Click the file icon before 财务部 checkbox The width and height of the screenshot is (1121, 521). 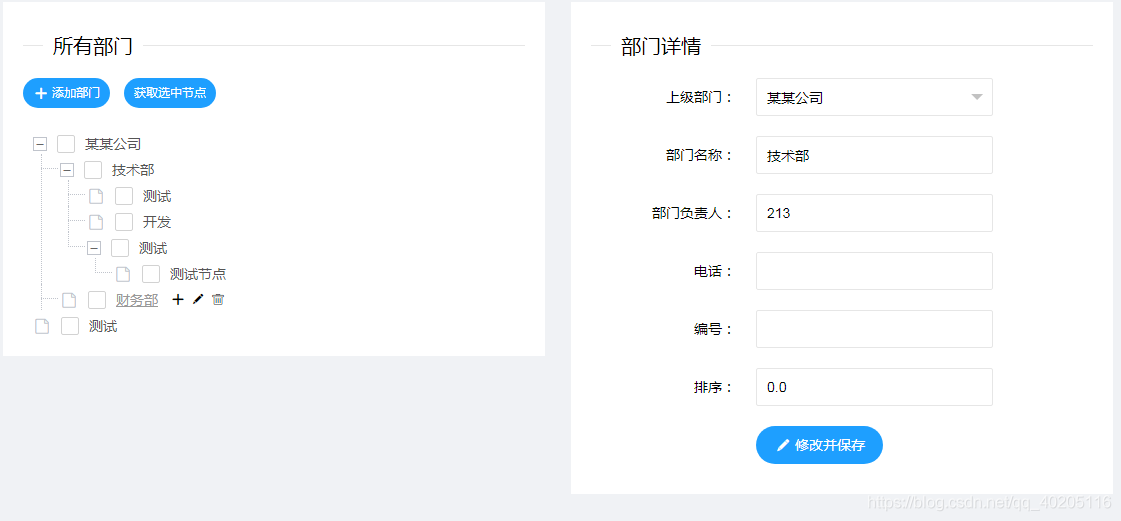[69, 300]
